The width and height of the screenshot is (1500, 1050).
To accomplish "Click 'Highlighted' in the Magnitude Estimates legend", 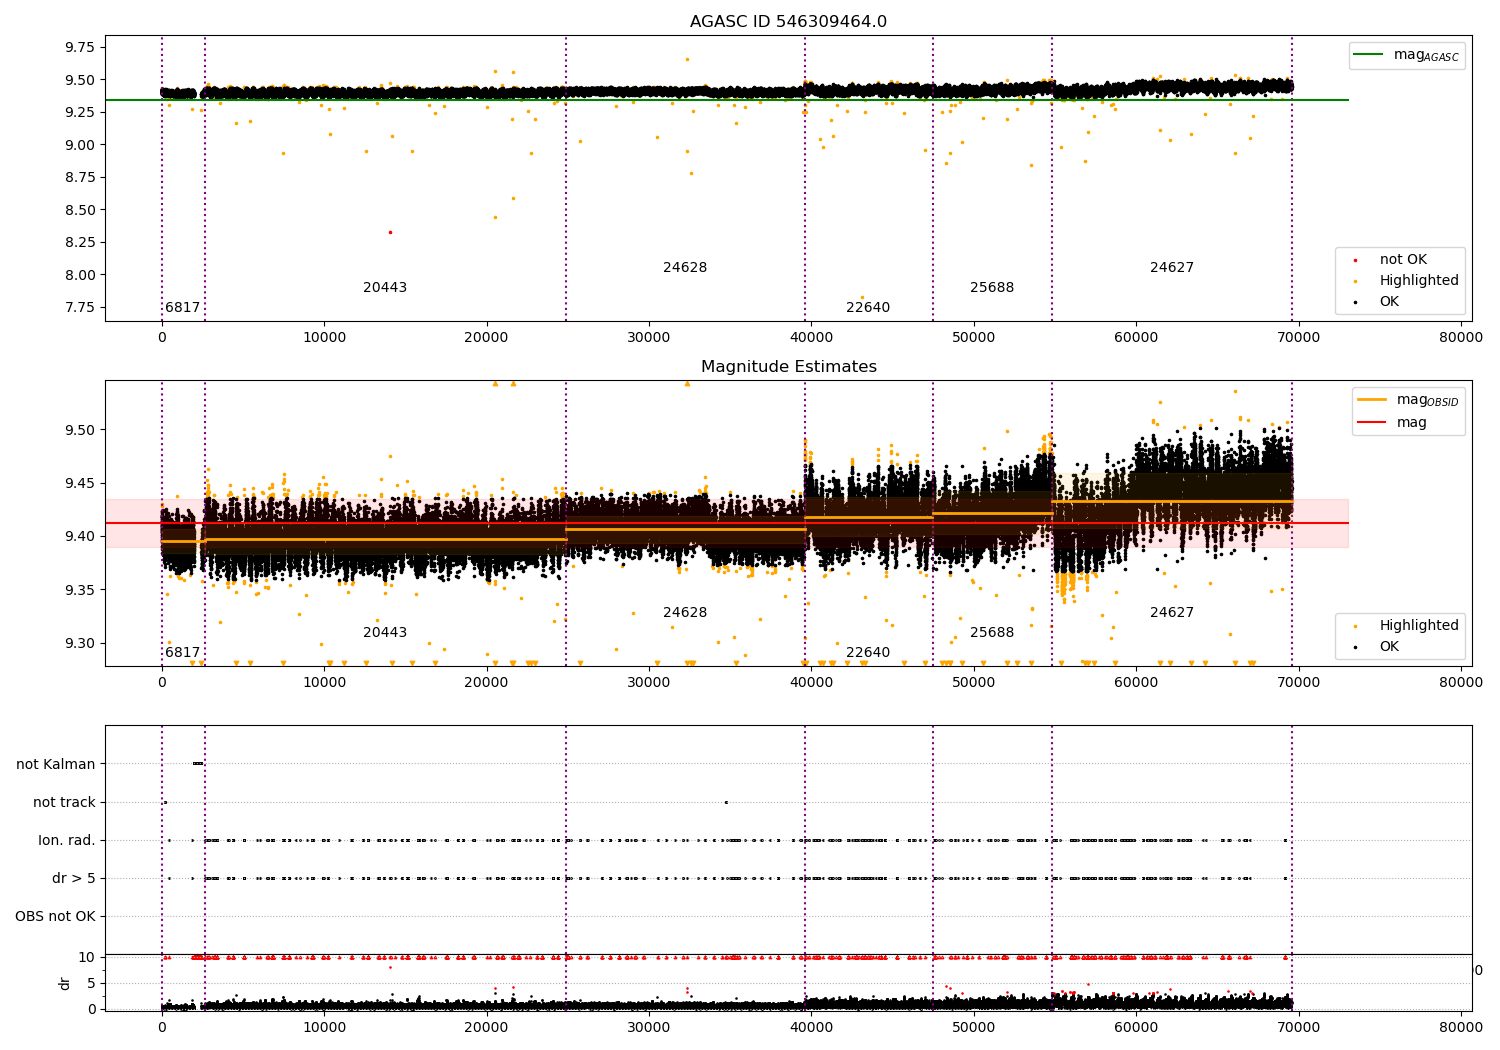I will click(x=1419, y=625).
